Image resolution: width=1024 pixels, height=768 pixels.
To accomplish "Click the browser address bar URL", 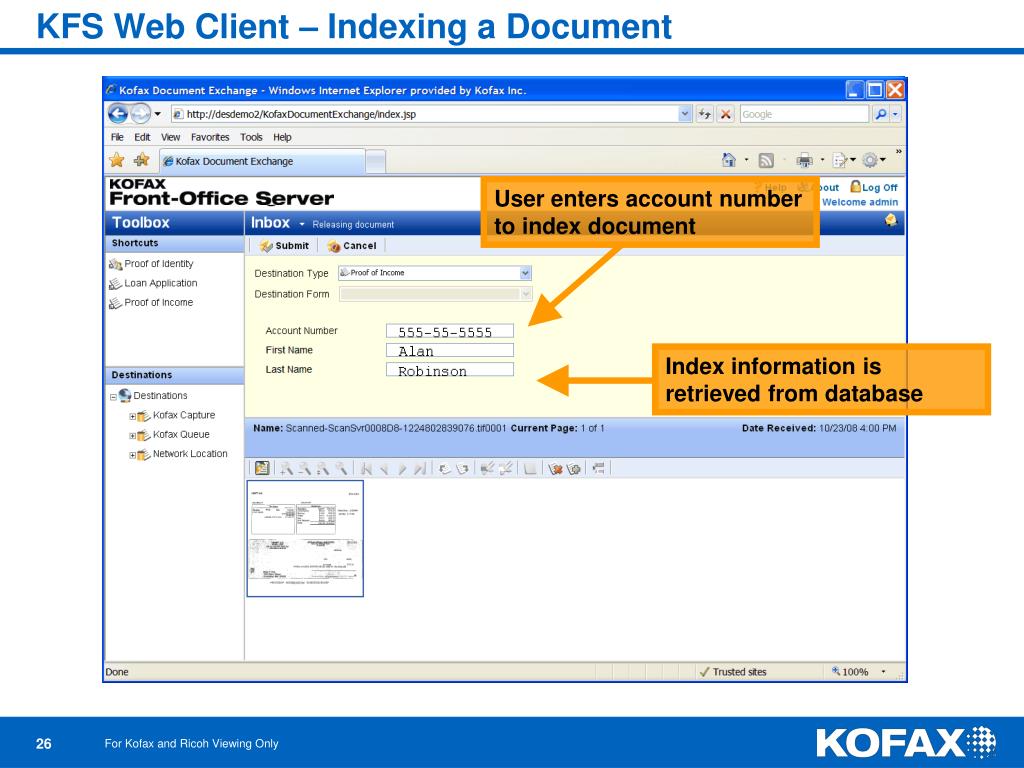I will point(424,114).
